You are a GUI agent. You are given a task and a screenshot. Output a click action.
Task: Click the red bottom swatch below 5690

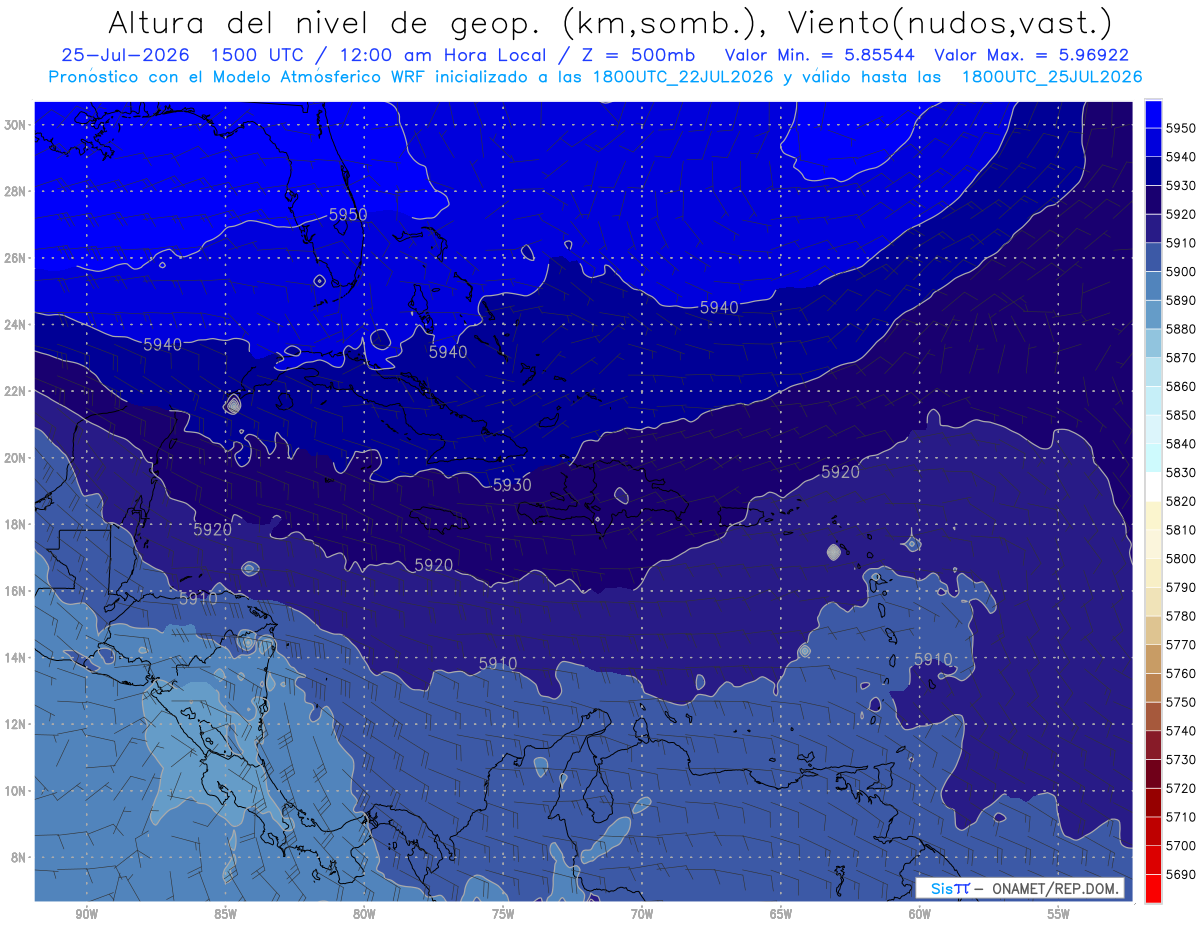[1153, 888]
